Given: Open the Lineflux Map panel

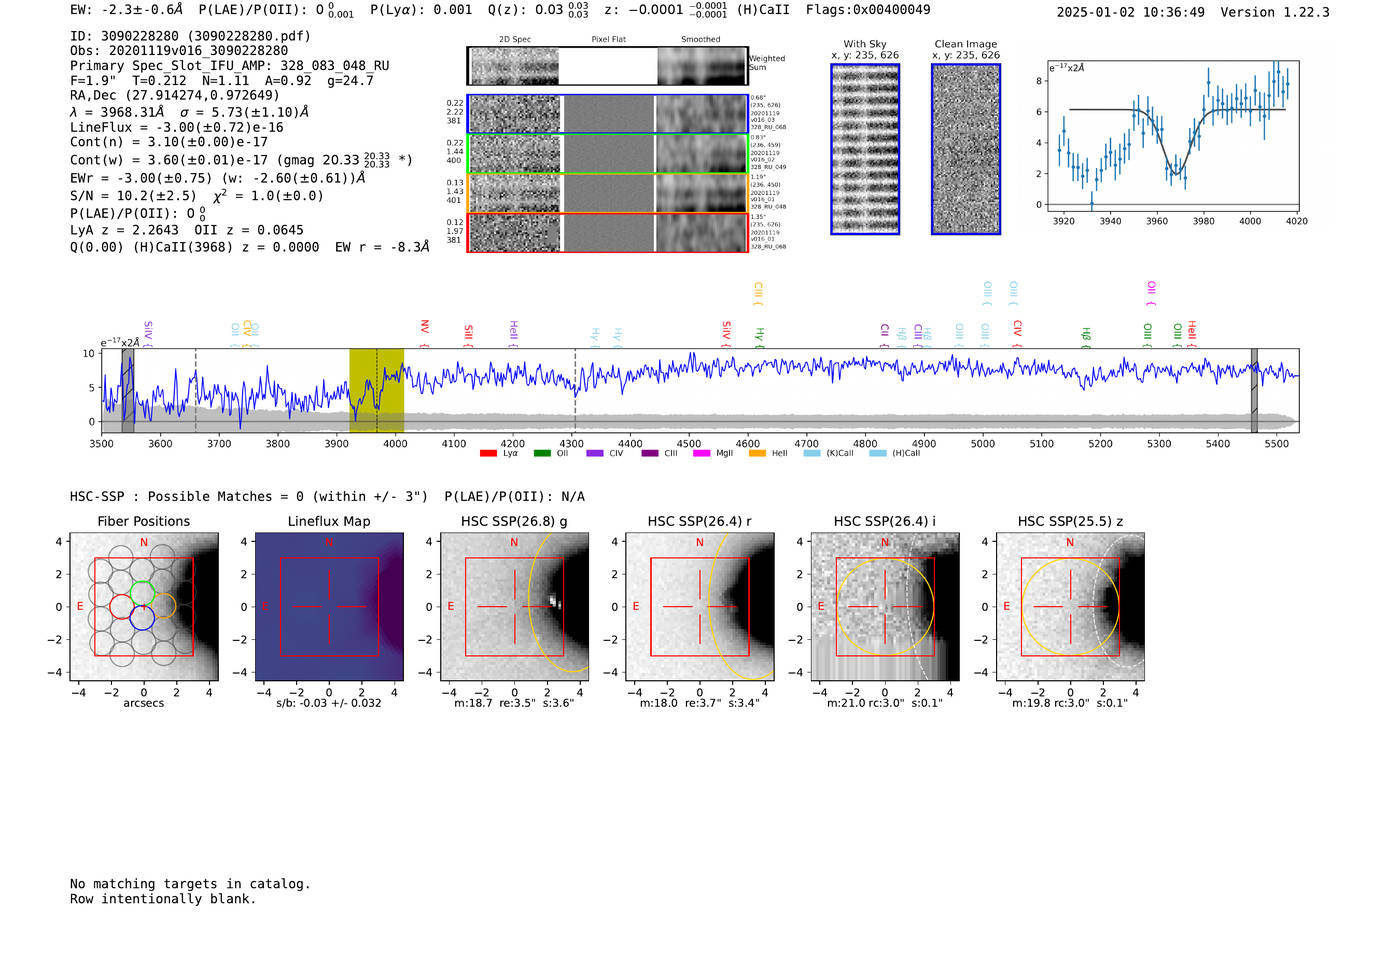Looking at the screenshot, I should [x=329, y=607].
